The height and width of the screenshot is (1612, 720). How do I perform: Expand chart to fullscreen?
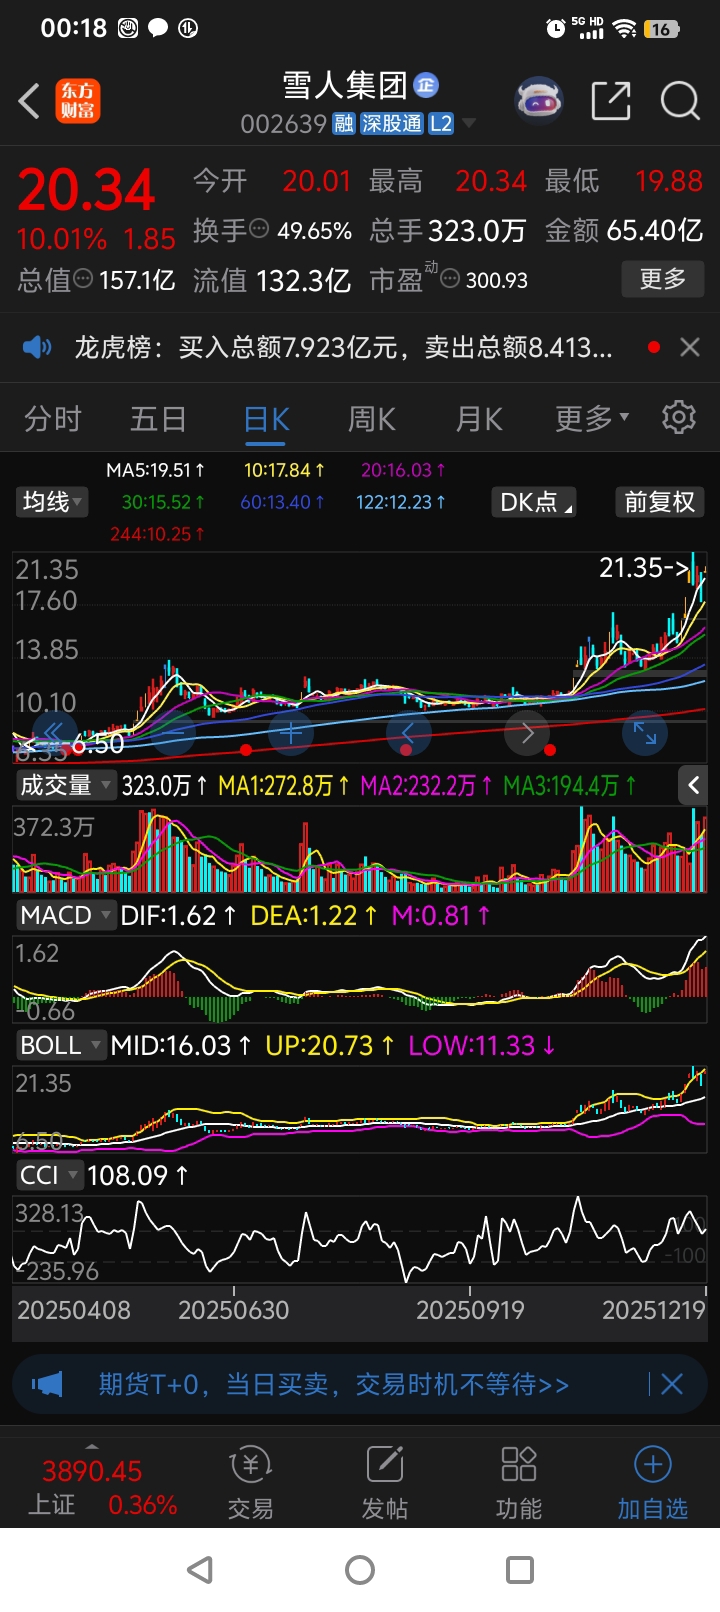(x=645, y=733)
